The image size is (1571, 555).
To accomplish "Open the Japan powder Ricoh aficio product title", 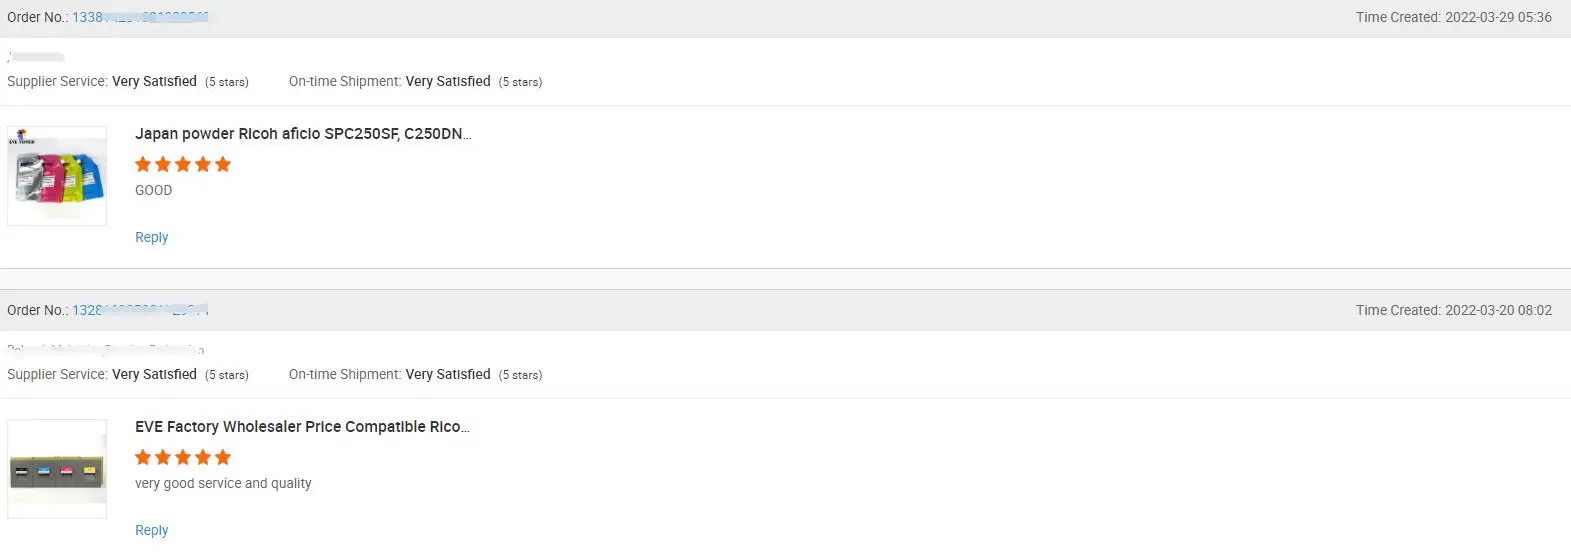I will click(x=302, y=133).
